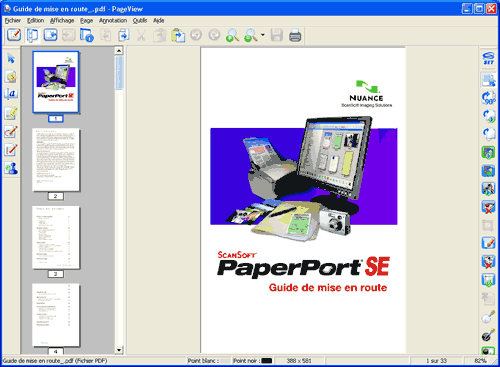The width and height of the screenshot is (500, 367).
Task: Open the Annotation menu
Action: tap(113, 21)
